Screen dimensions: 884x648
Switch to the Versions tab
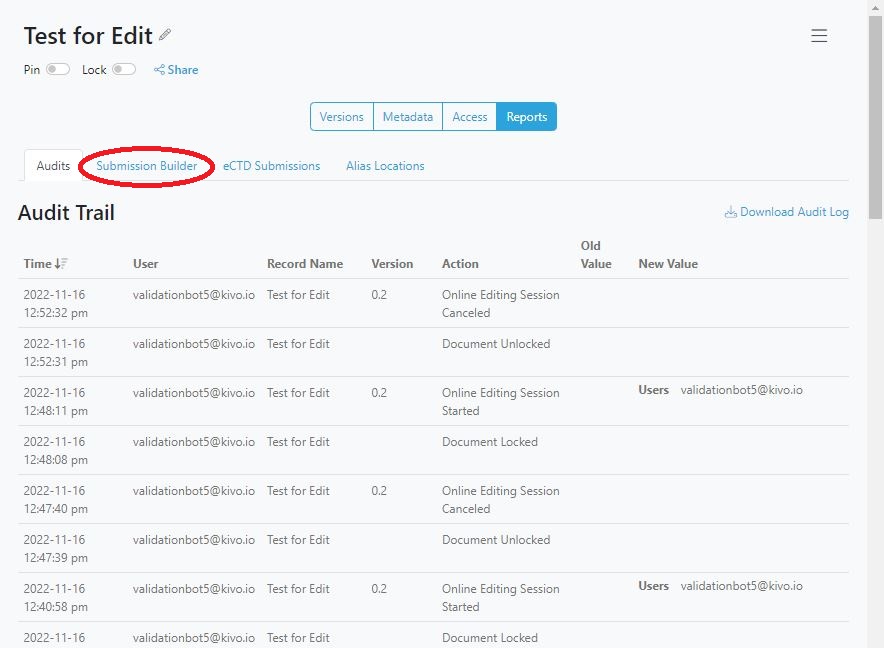341,116
